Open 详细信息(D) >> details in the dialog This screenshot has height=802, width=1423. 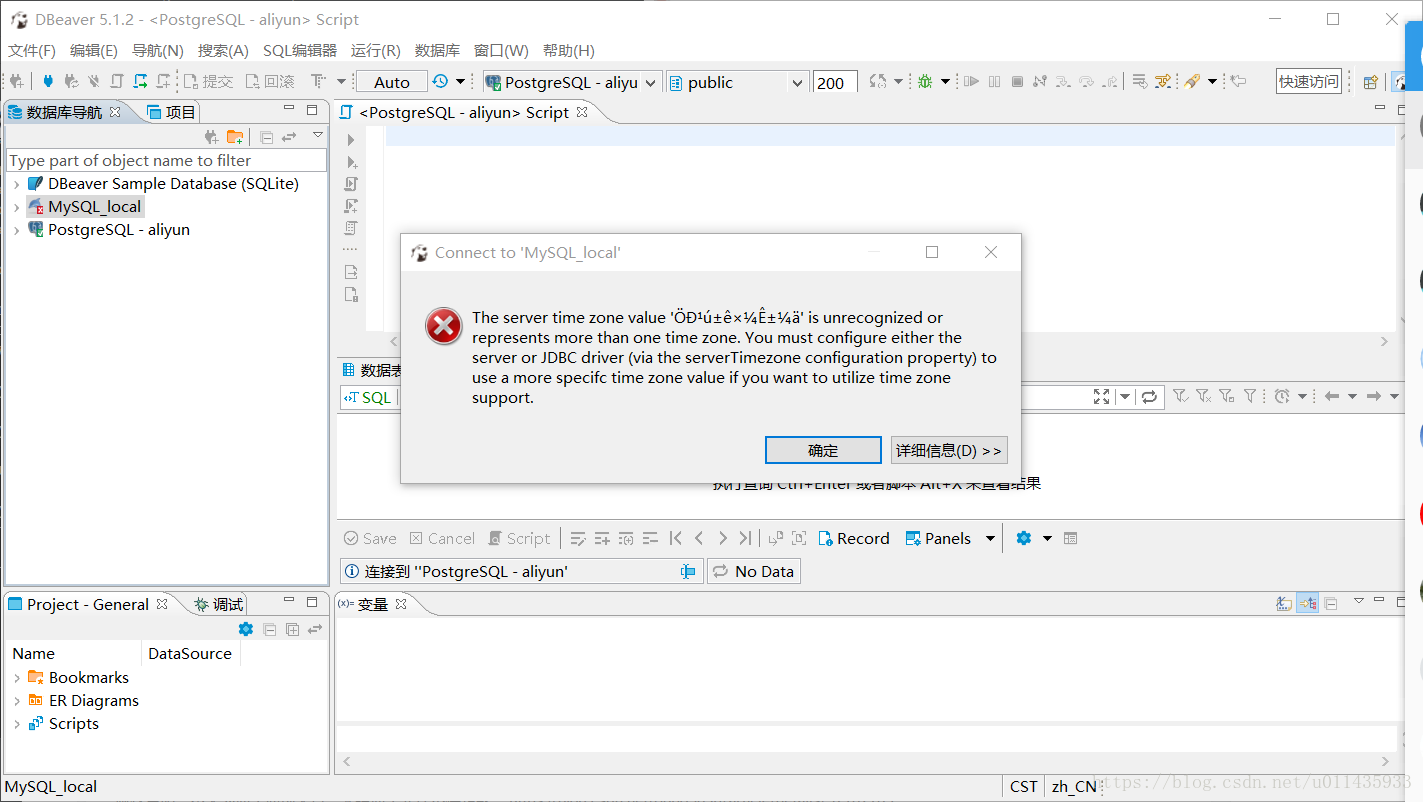point(949,450)
